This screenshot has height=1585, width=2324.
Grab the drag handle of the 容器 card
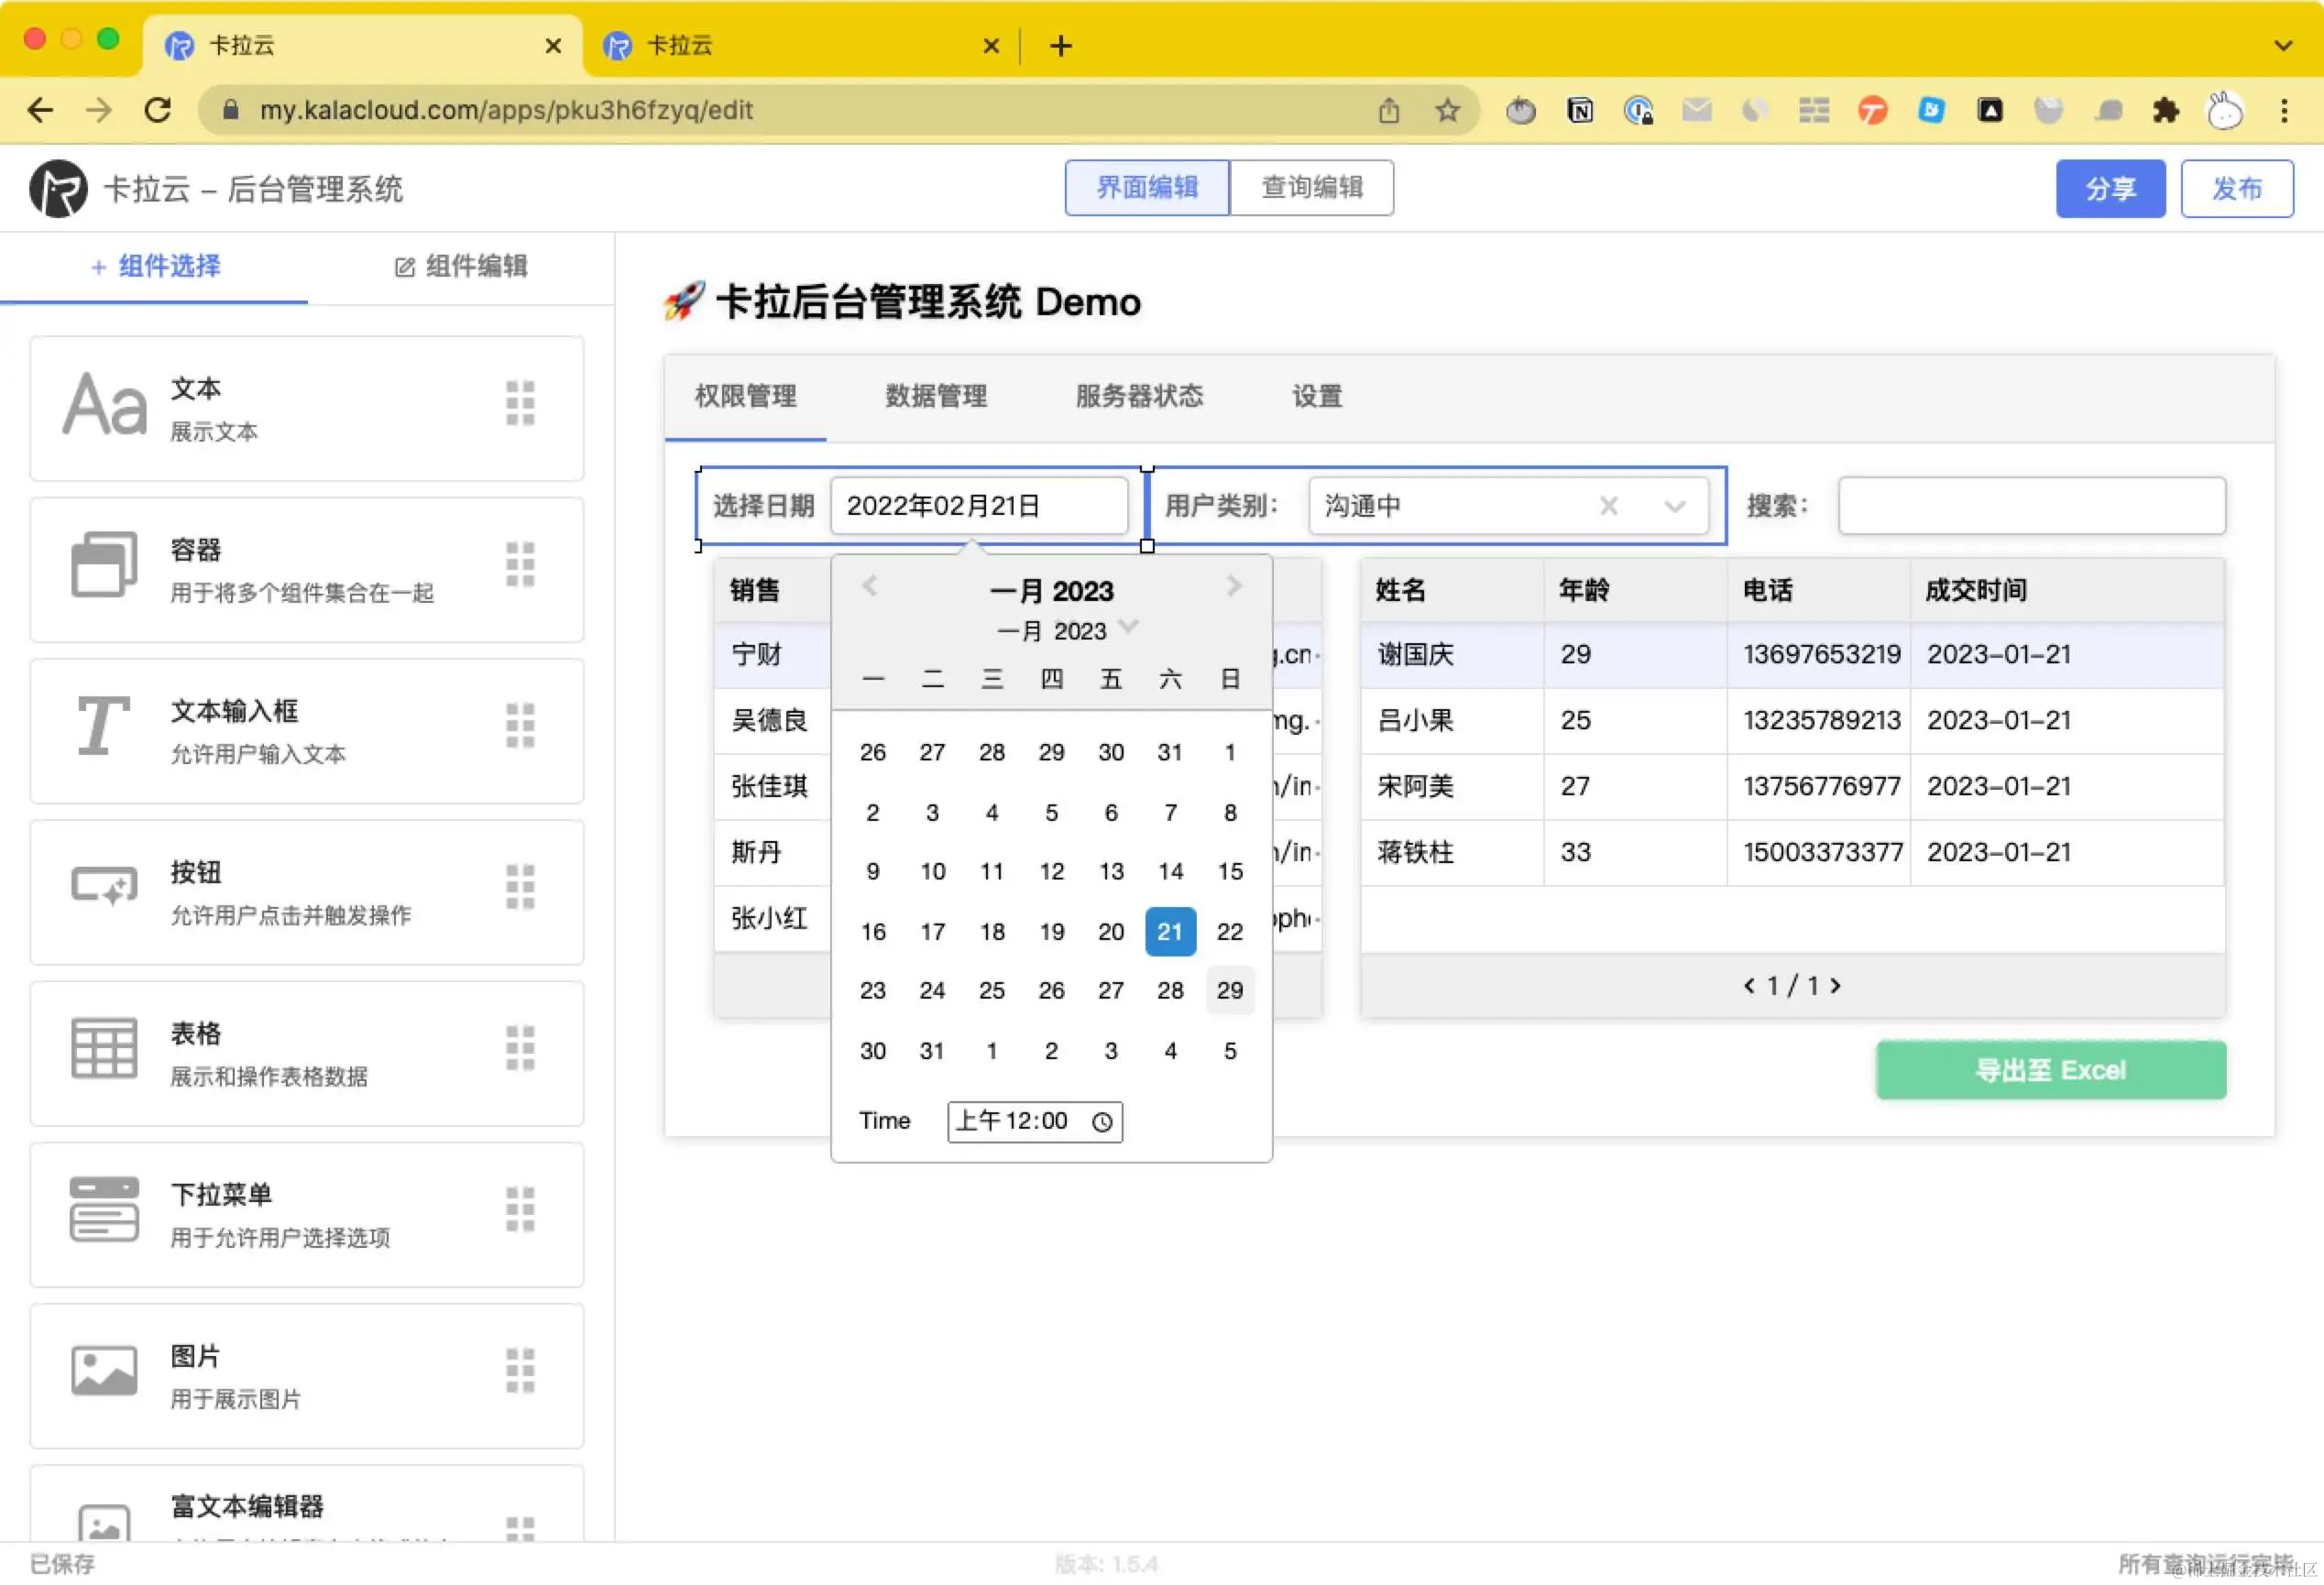[520, 565]
